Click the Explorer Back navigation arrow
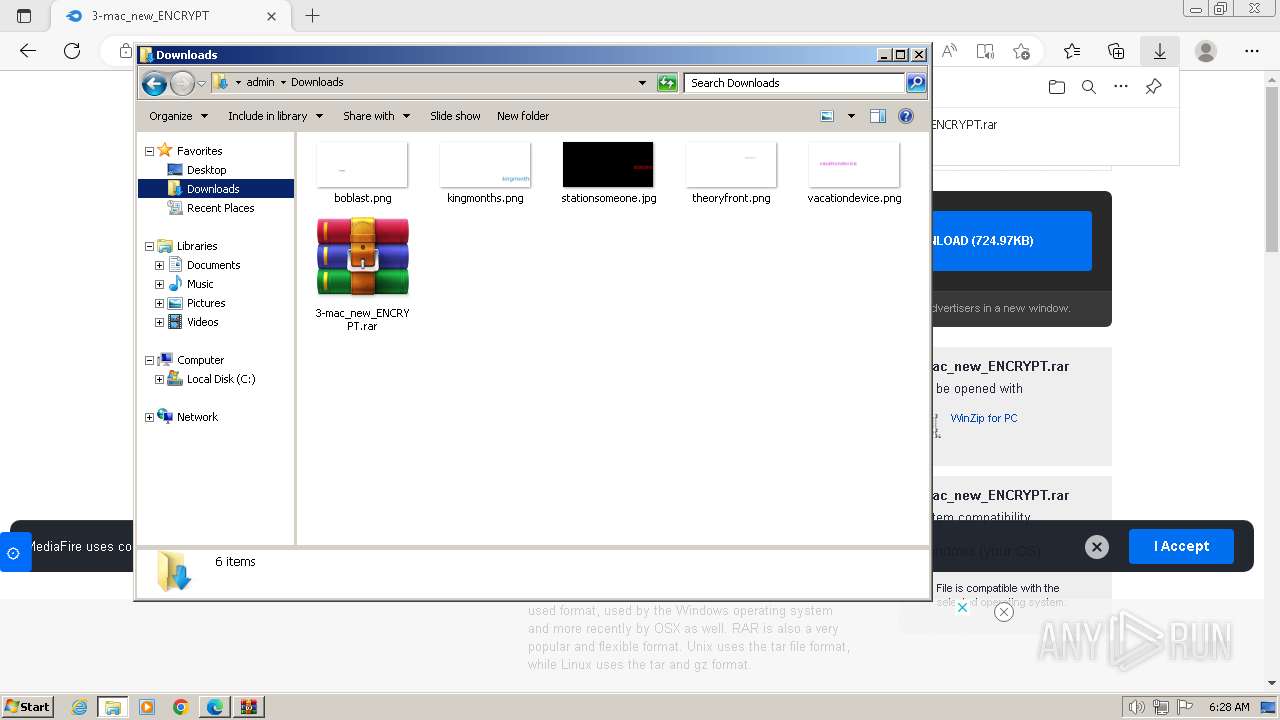 pyautogui.click(x=154, y=83)
